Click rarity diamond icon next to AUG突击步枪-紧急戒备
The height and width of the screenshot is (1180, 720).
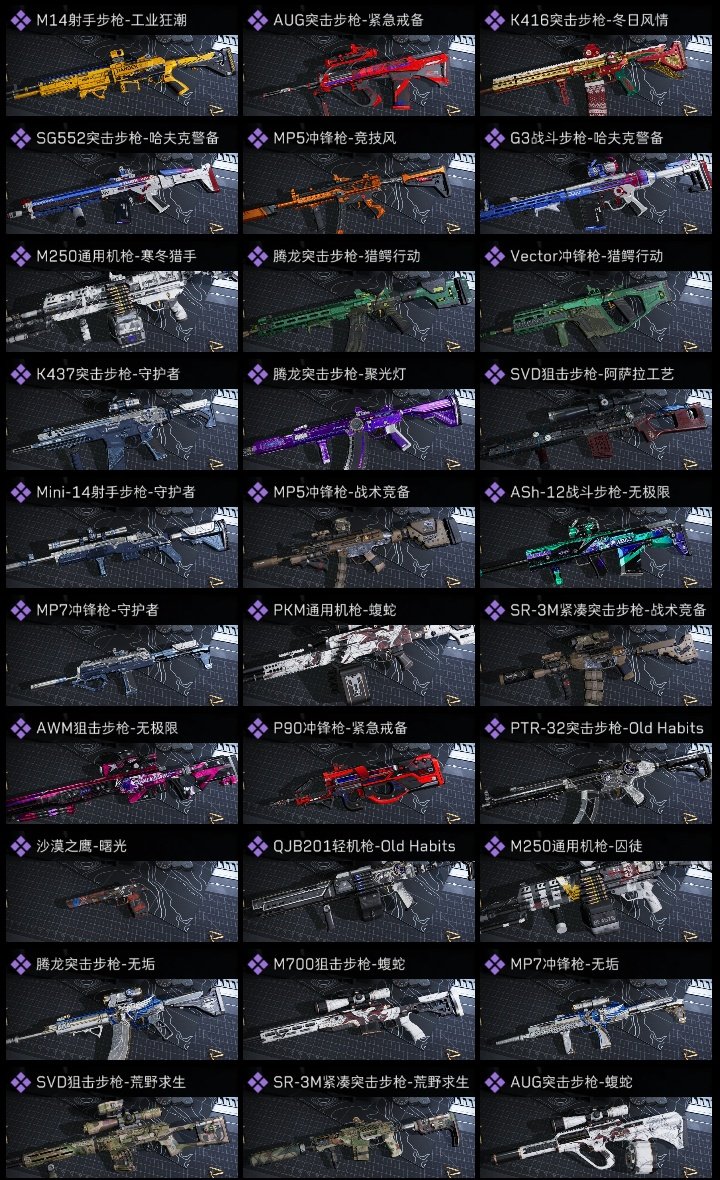coord(257,20)
